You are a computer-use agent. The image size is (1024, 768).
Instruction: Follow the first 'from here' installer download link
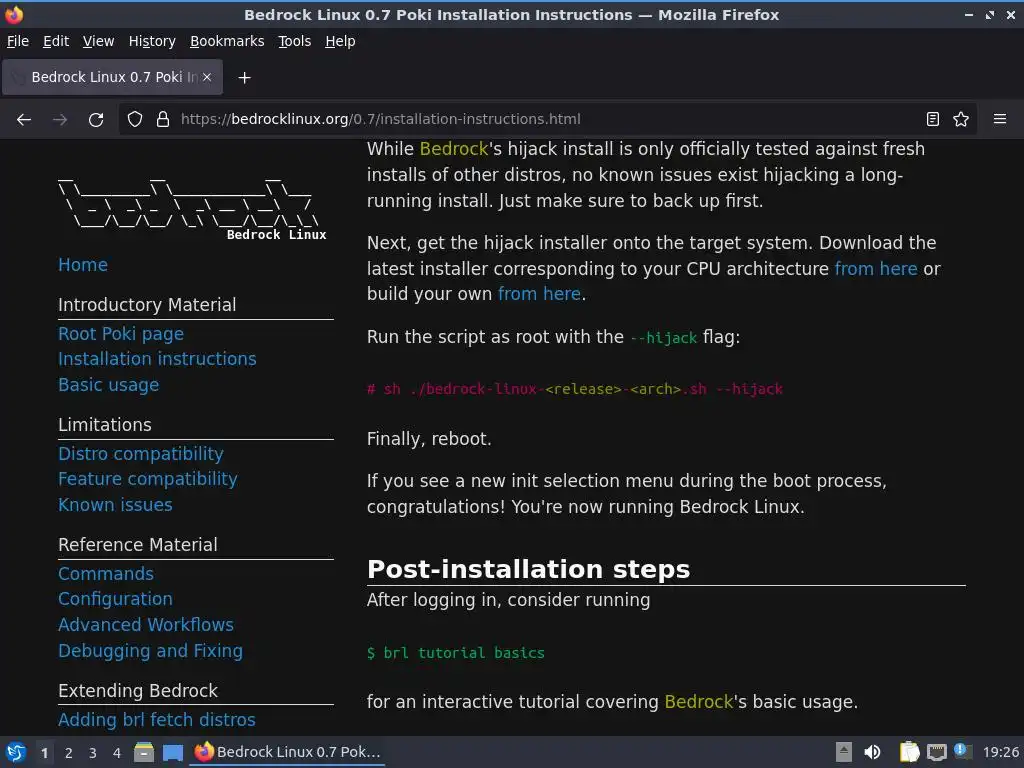(876, 268)
